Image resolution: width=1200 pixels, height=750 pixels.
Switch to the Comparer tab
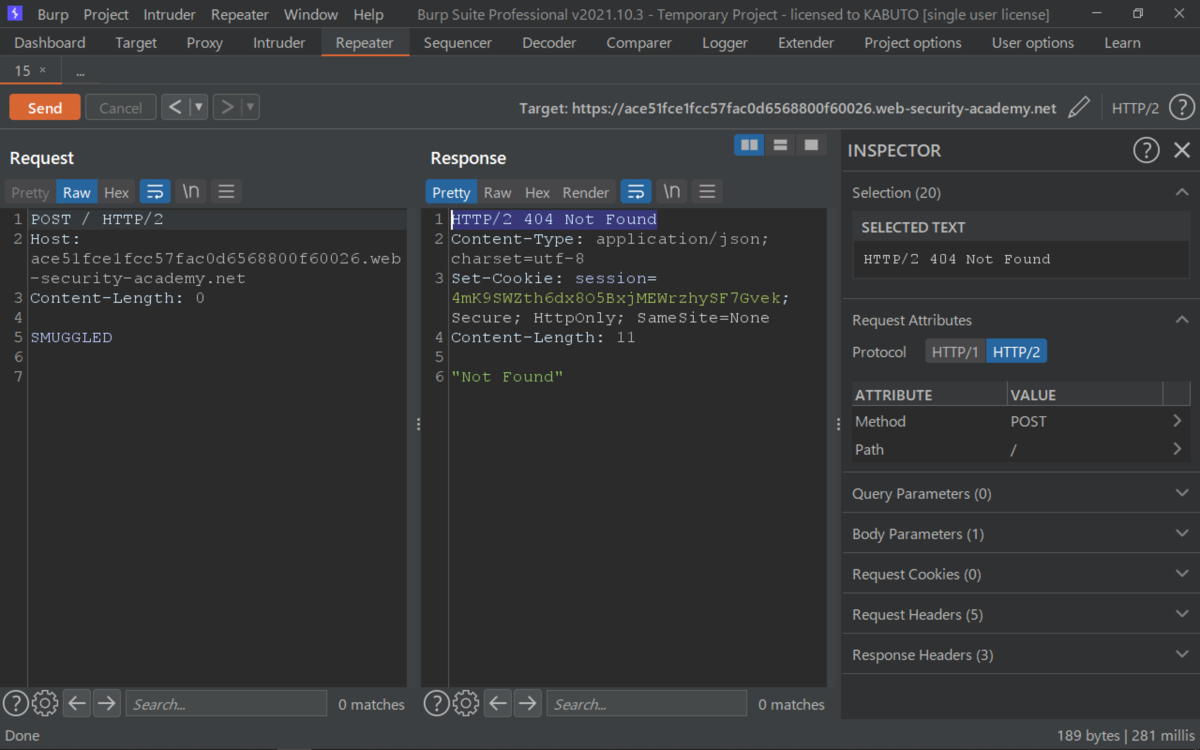pos(639,43)
